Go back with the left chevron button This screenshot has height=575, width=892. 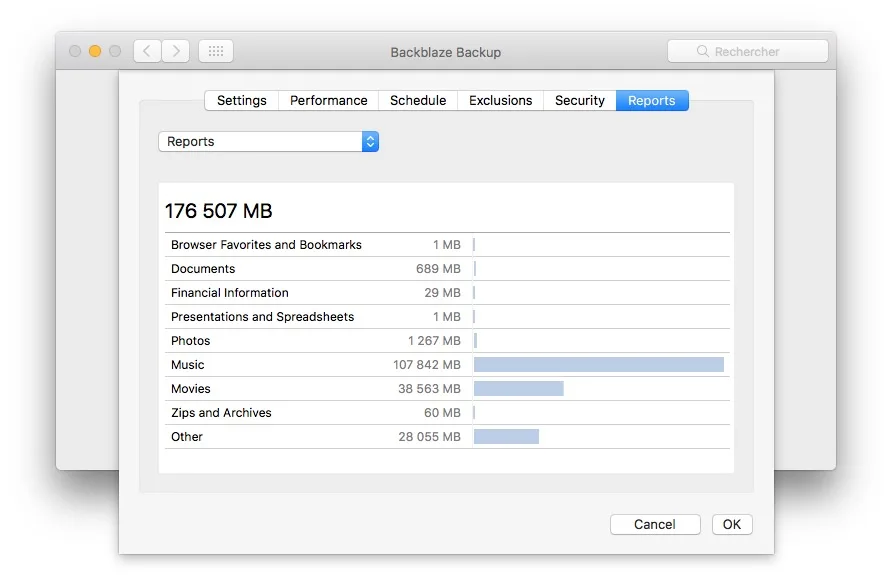click(x=147, y=51)
